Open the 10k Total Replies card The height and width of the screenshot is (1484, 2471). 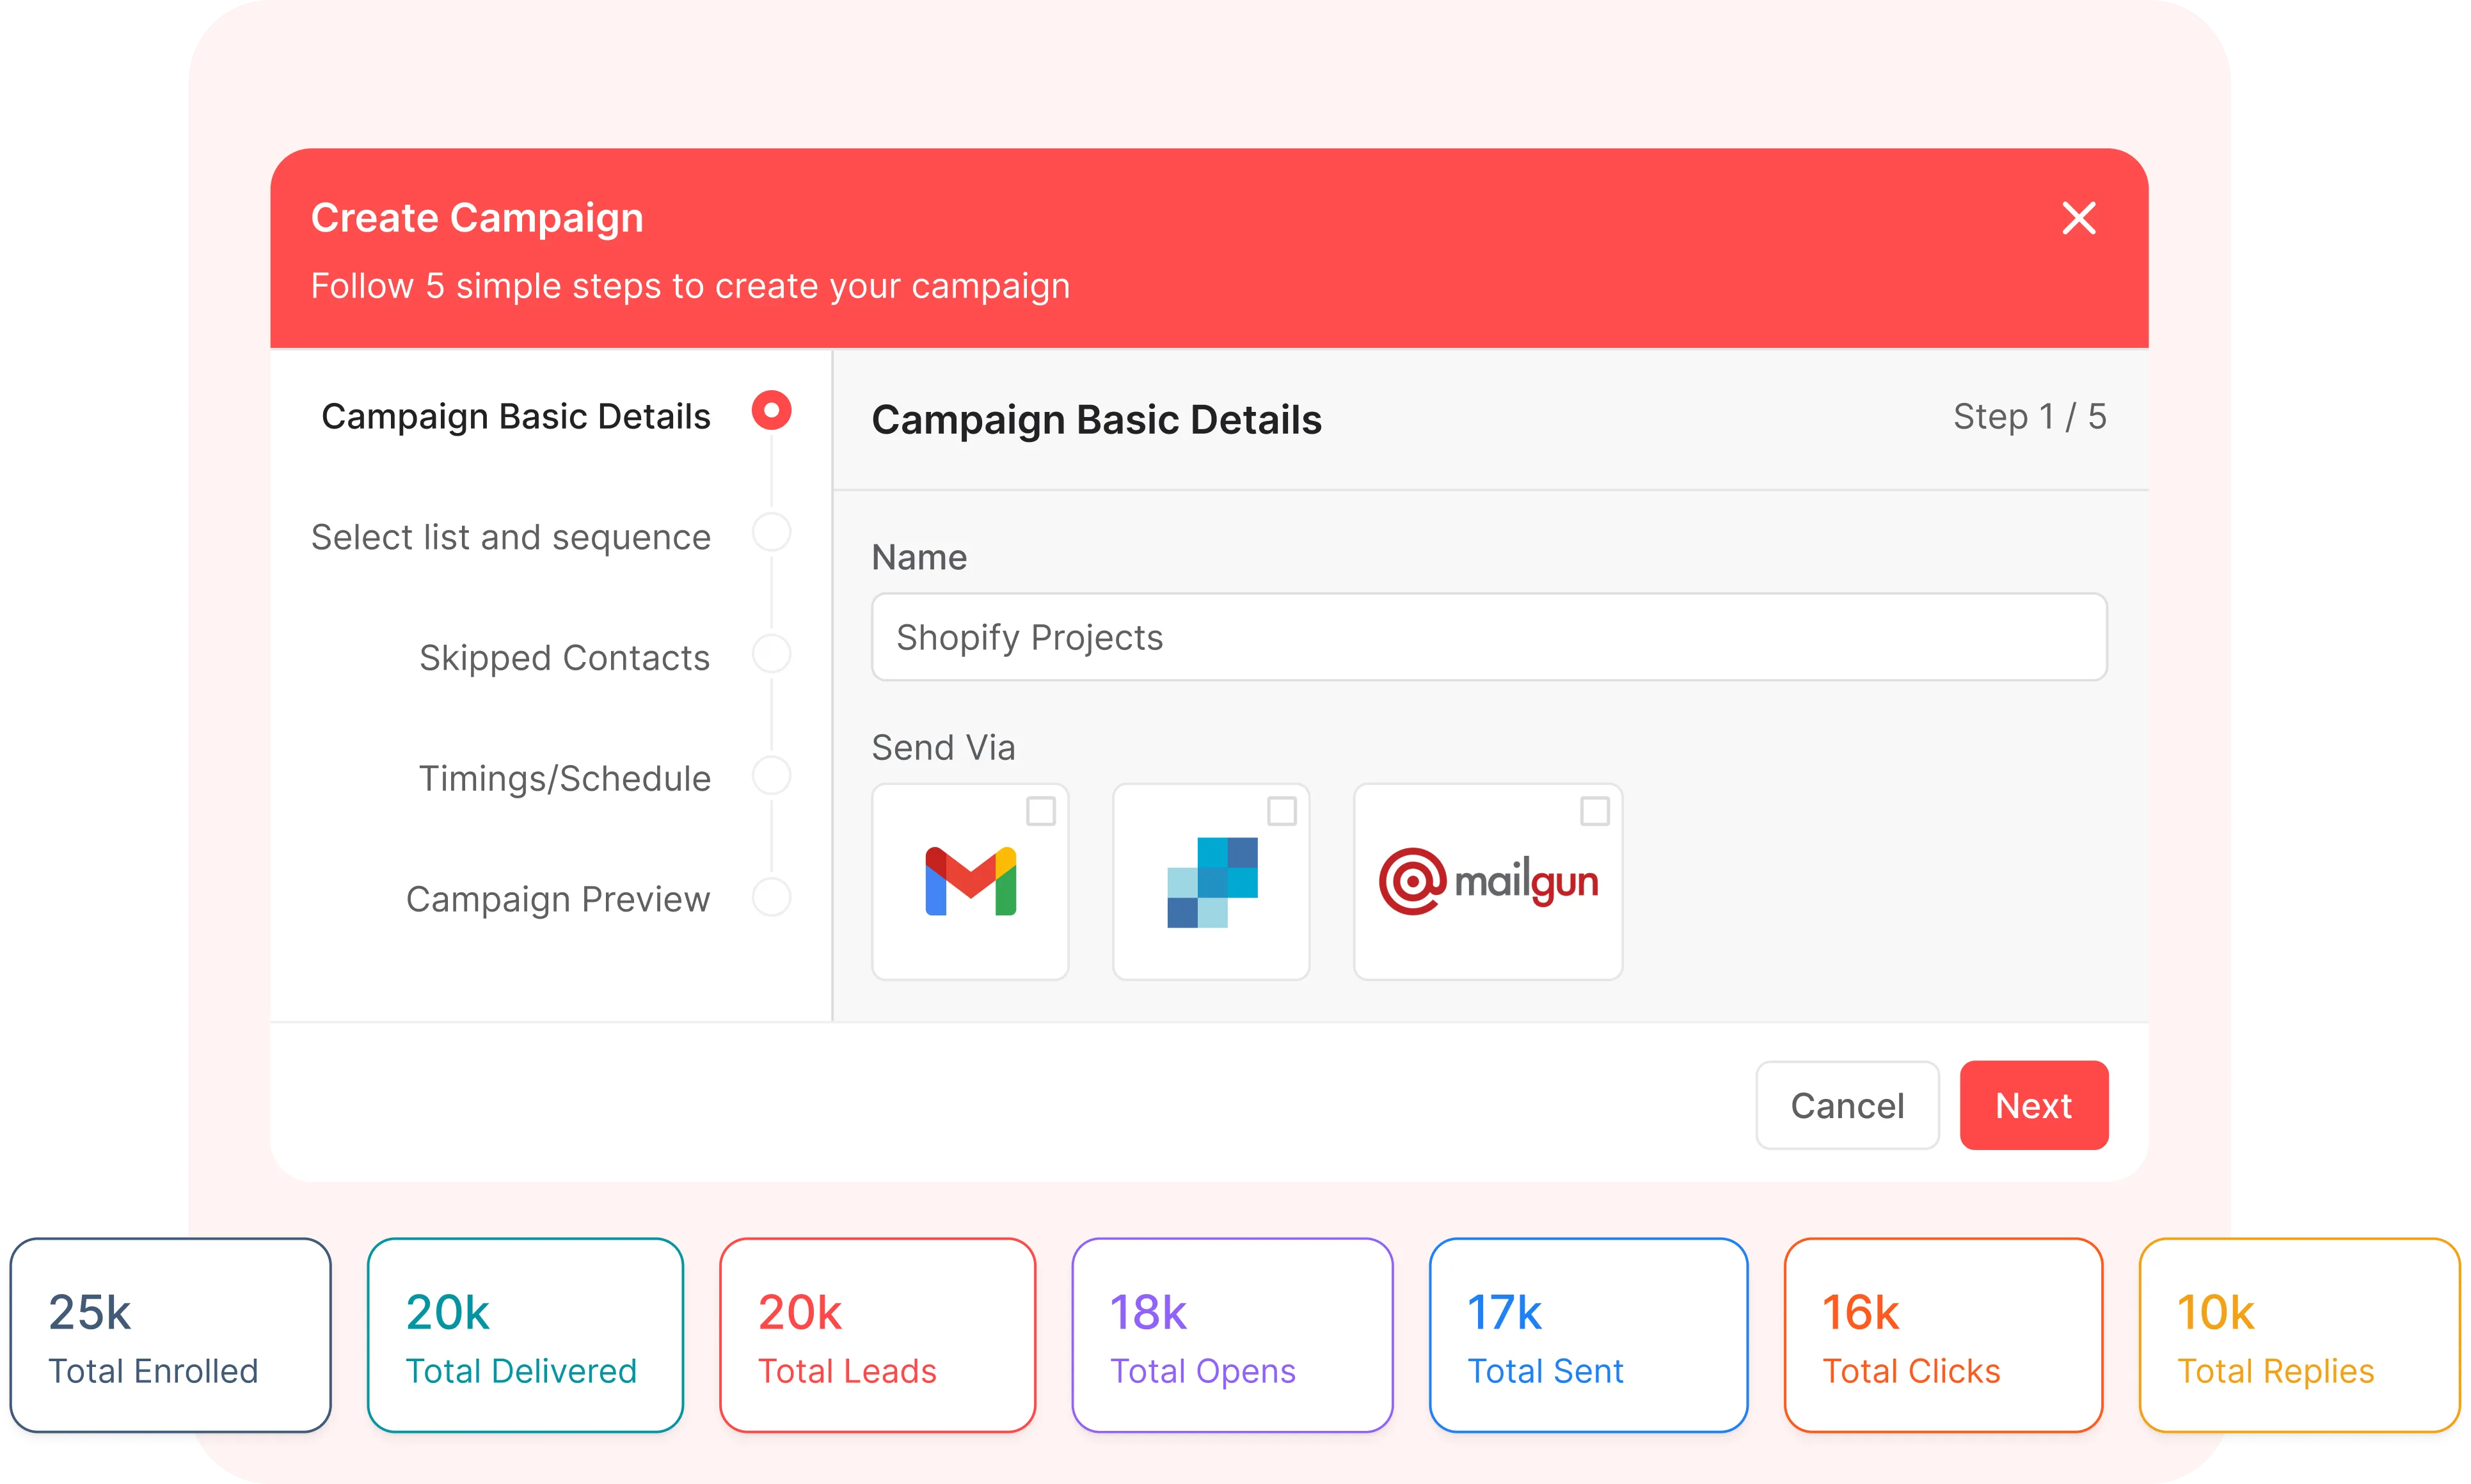click(x=2298, y=1335)
